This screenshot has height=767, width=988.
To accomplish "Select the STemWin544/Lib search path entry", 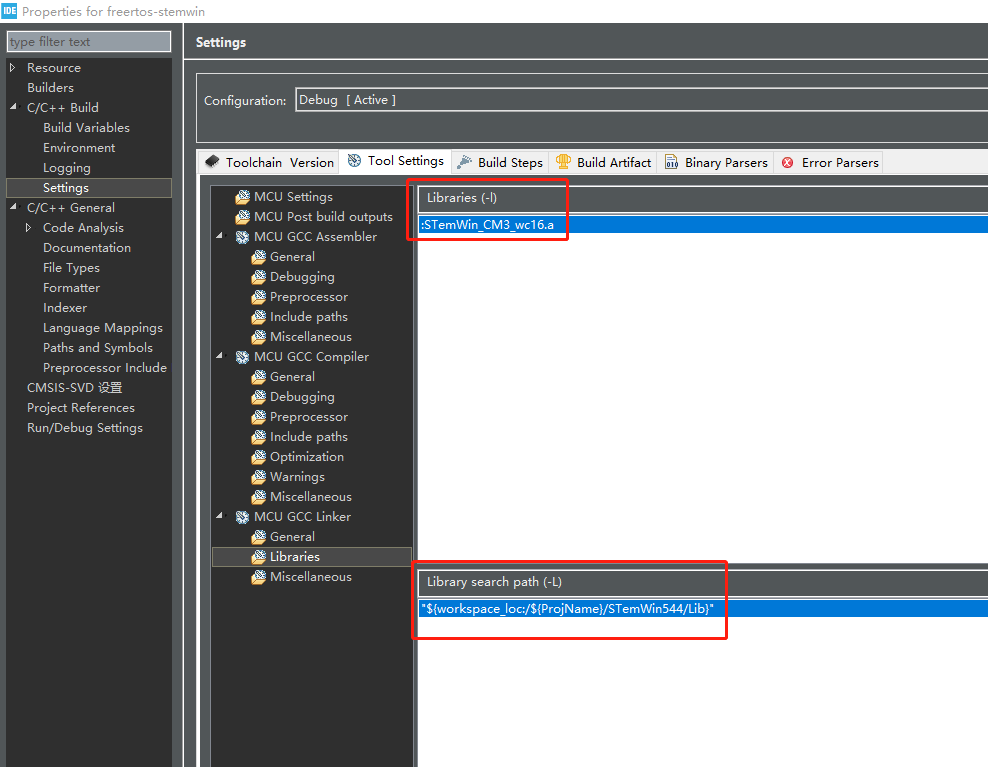I will (x=703, y=609).
